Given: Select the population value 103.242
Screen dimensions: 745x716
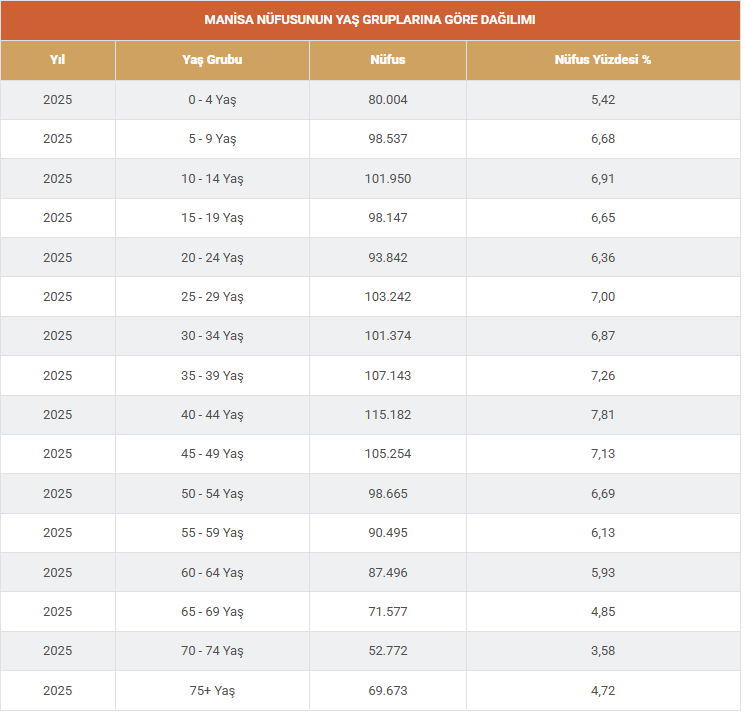Looking at the screenshot, I should (x=388, y=297).
